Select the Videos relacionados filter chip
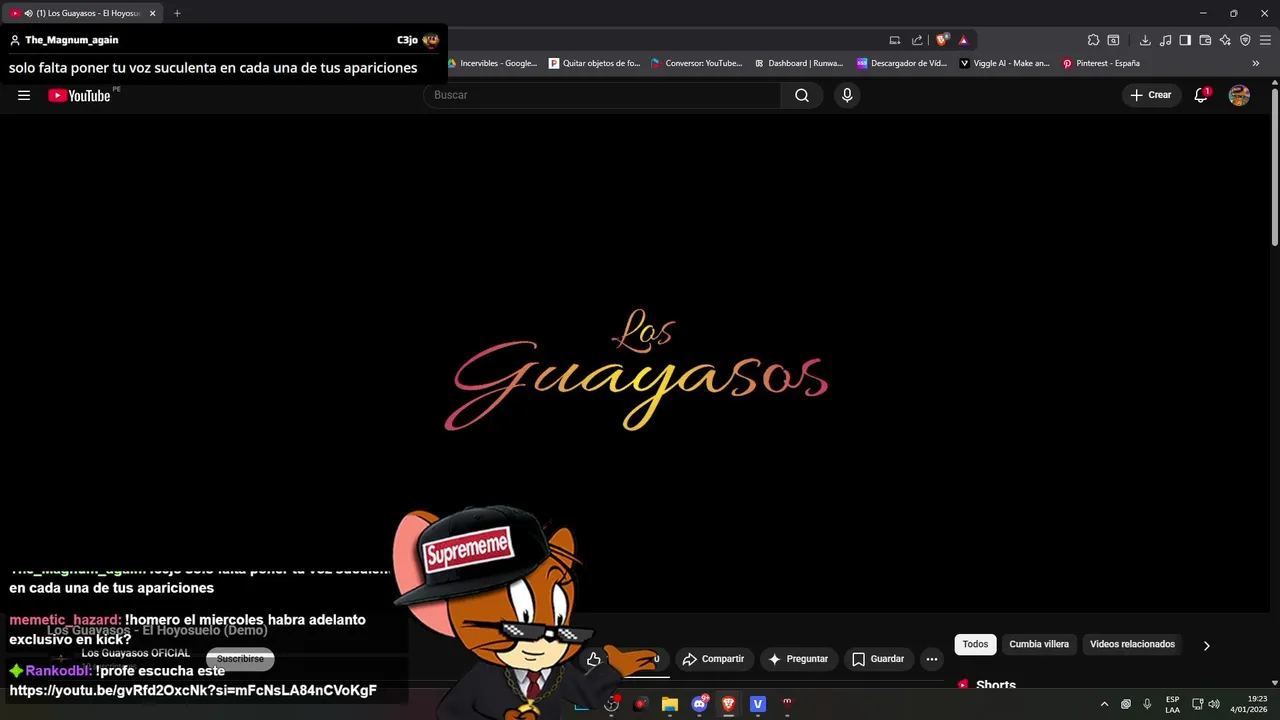Screen dimensions: 1280x720 tap(1132, 644)
